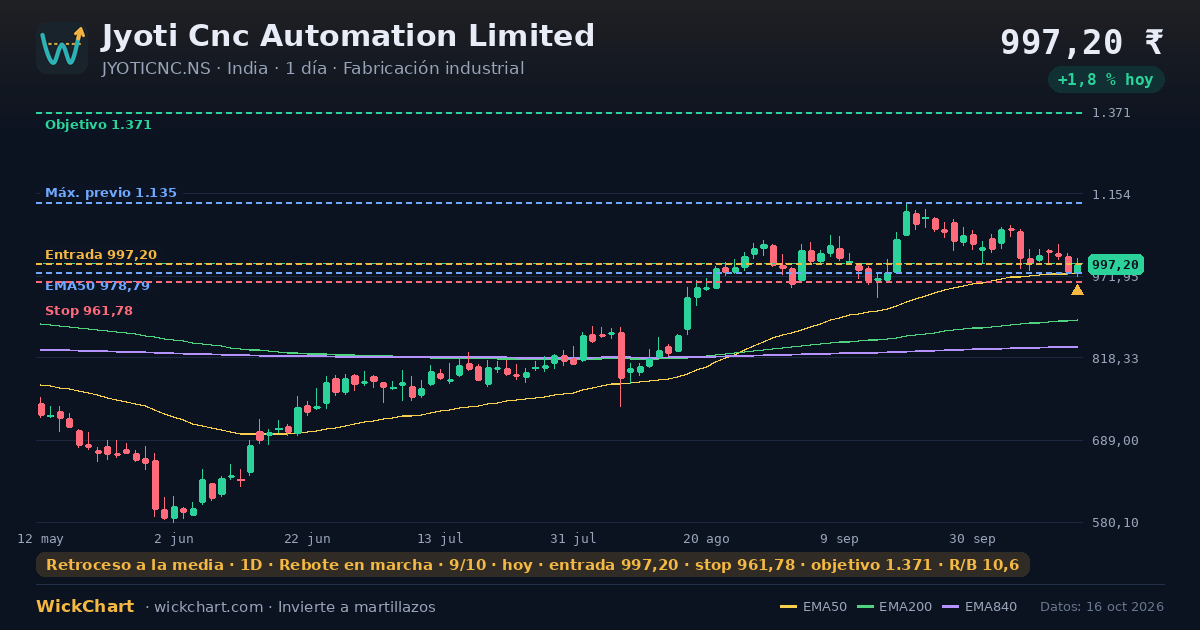Click the JYOTICNC.NS subtitle line
Screen dimensions: 1200x630
click(x=312, y=69)
